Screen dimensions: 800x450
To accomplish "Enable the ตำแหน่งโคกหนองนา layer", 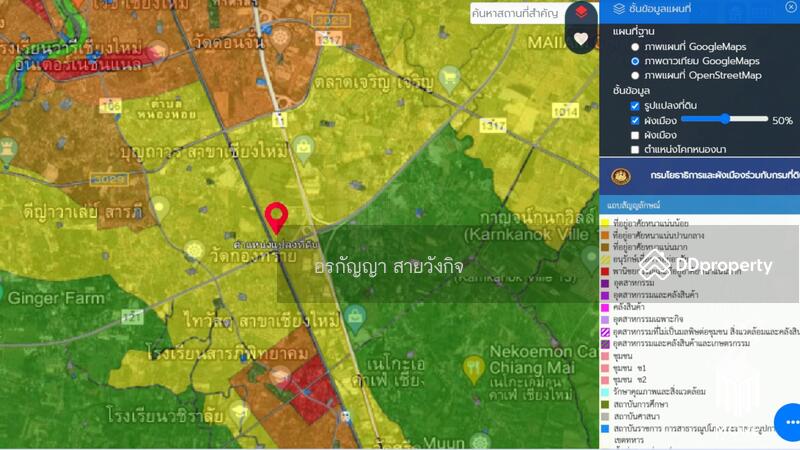I will [635, 149].
